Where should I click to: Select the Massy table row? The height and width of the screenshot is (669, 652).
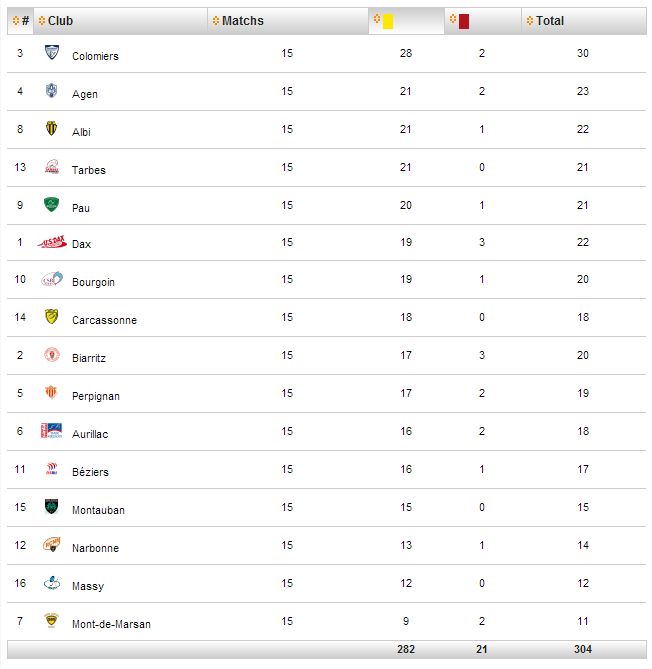(x=326, y=583)
